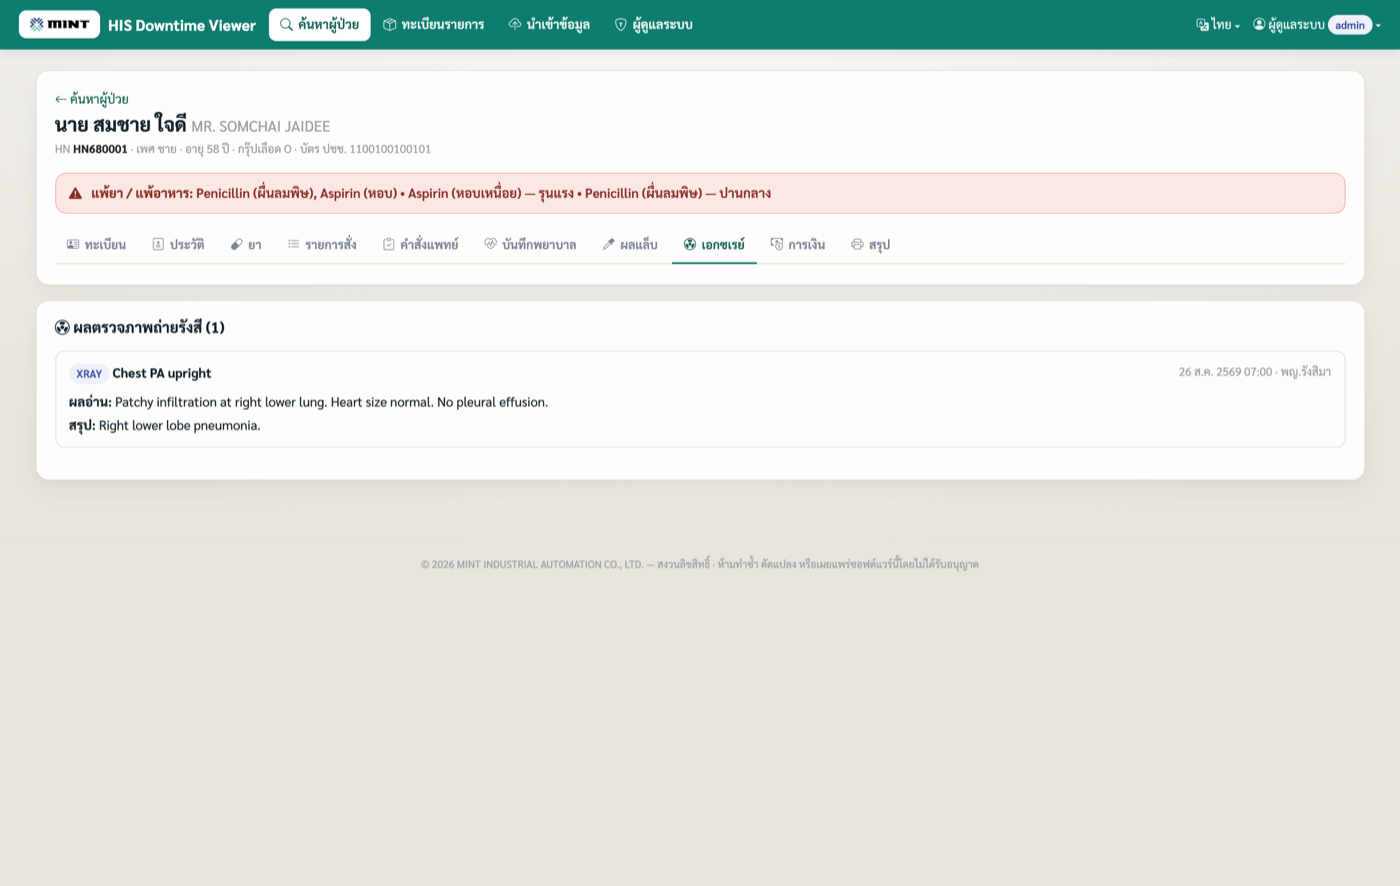Viewport: 1400px width, 886px height.
Task: Click the MINT logo in header
Action: pyautogui.click(x=59, y=24)
